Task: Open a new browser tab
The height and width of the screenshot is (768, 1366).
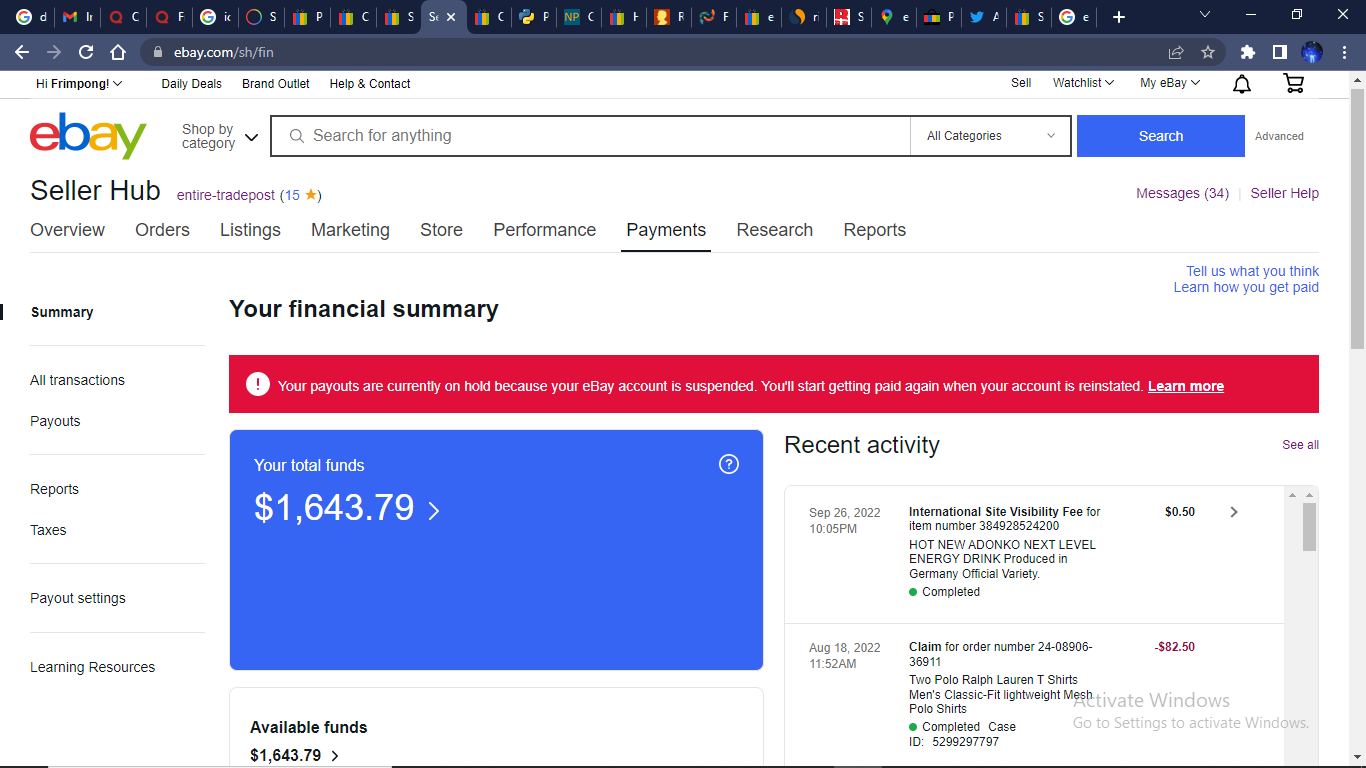Action: (1118, 17)
